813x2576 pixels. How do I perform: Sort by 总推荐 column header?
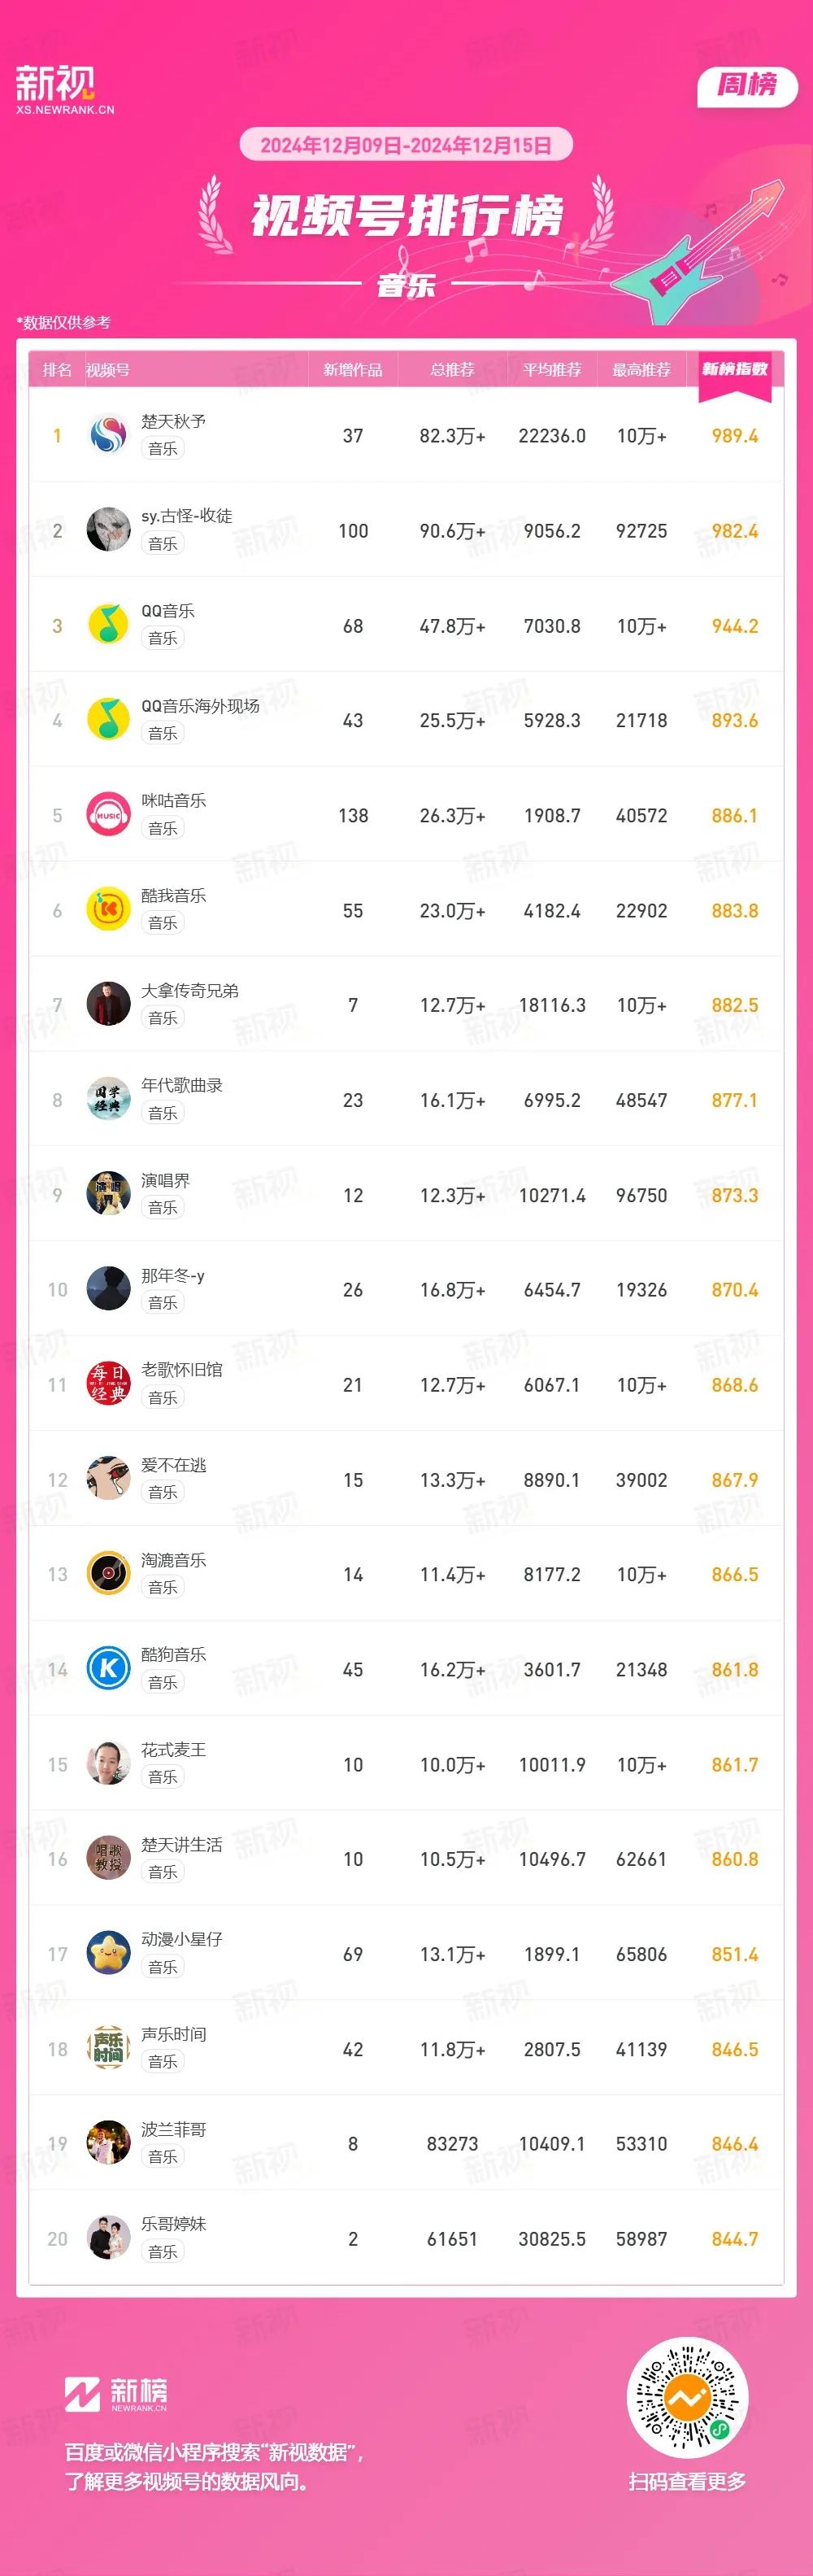pos(452,370)
